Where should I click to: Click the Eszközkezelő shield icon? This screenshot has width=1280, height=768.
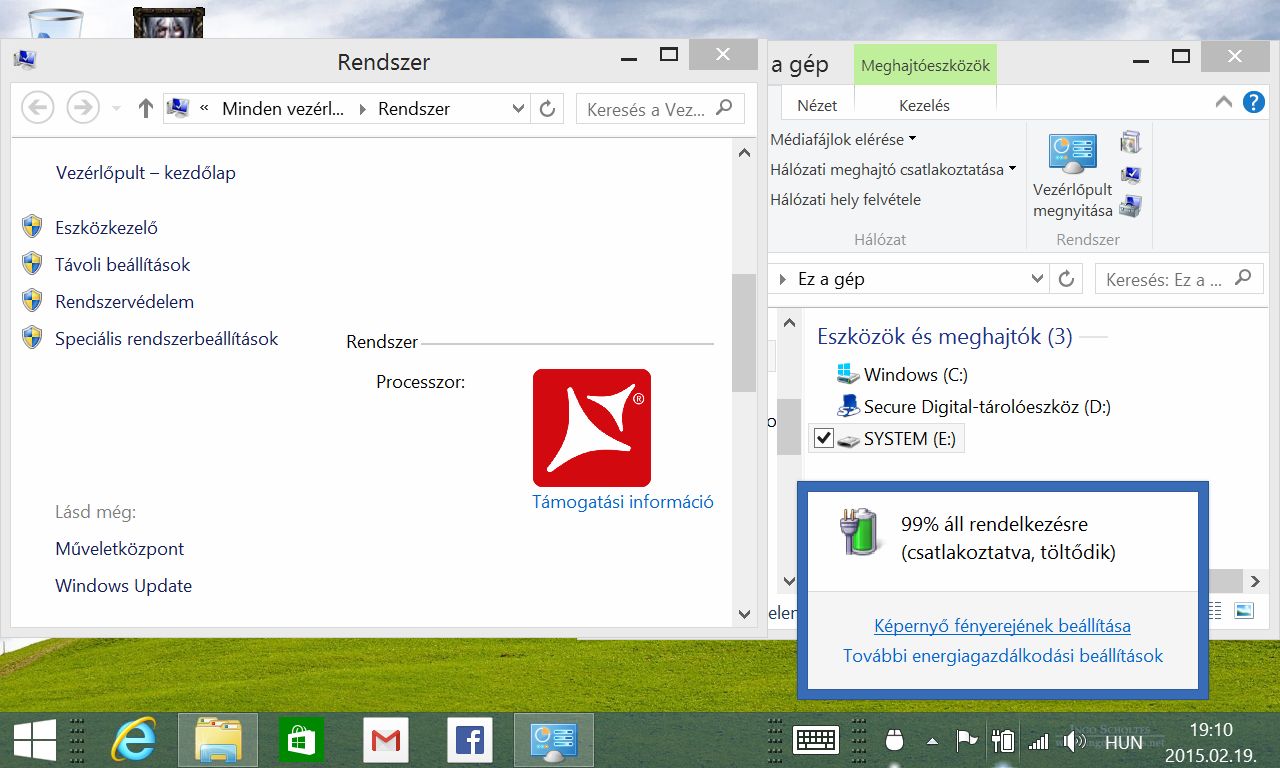coord(32,226)
